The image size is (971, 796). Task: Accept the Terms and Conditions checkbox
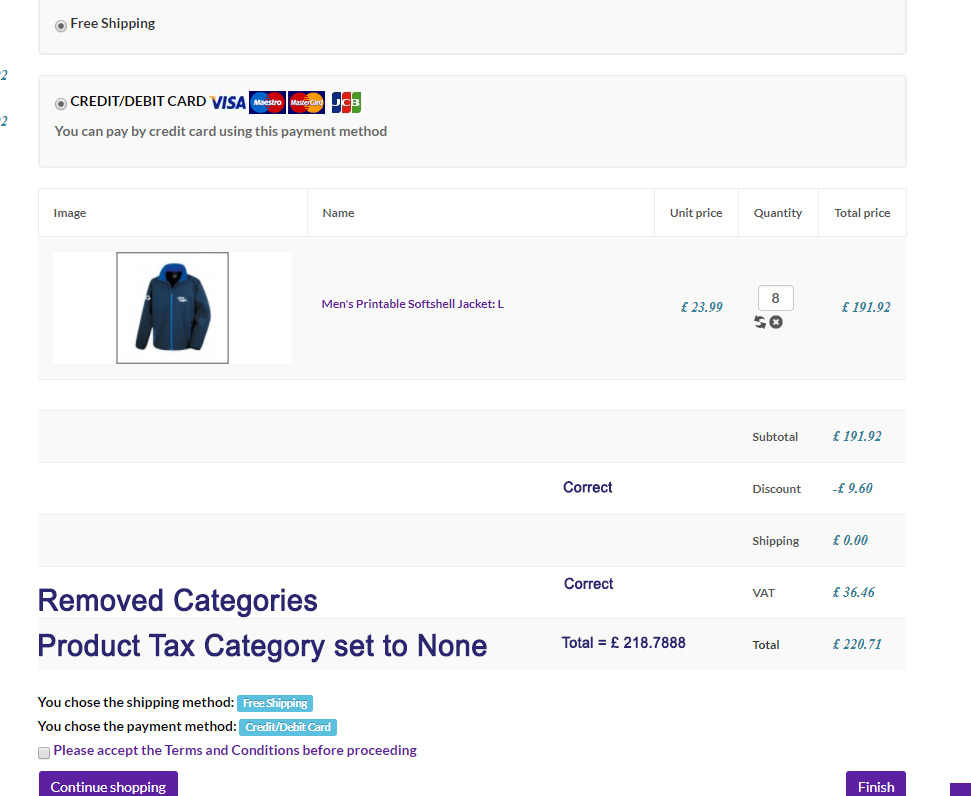coord(44,752)
